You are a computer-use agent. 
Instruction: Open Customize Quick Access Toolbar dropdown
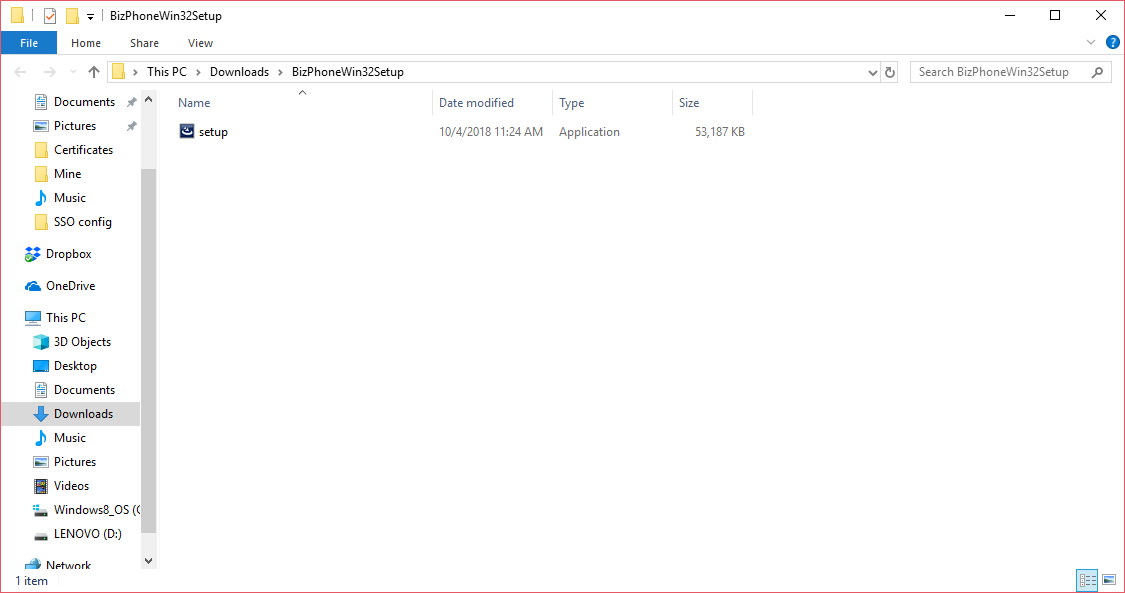(x=90, y=16)
